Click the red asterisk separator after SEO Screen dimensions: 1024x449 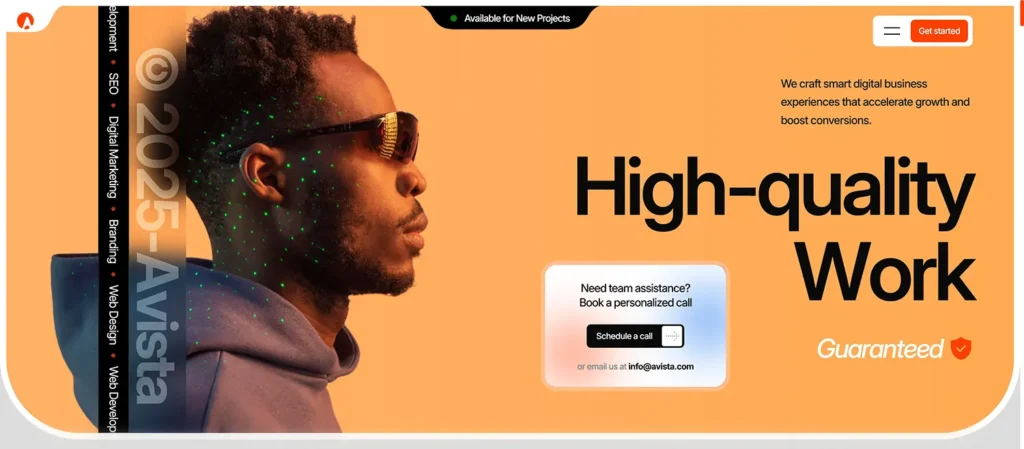[x=113, y=105]
